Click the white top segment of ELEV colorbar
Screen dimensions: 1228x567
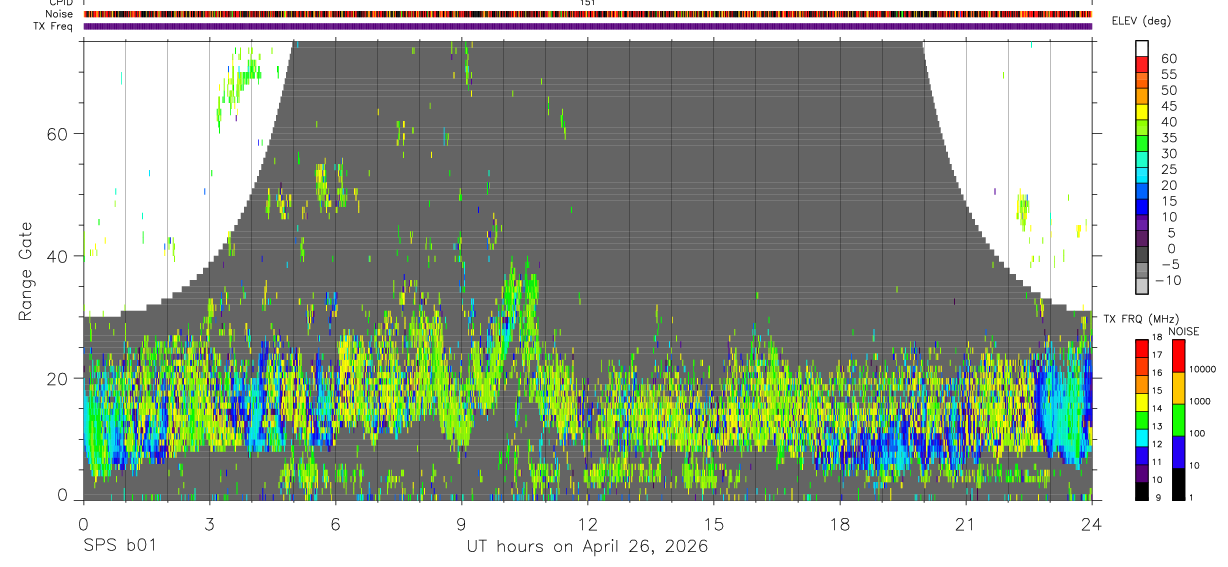click(1142, 48)
